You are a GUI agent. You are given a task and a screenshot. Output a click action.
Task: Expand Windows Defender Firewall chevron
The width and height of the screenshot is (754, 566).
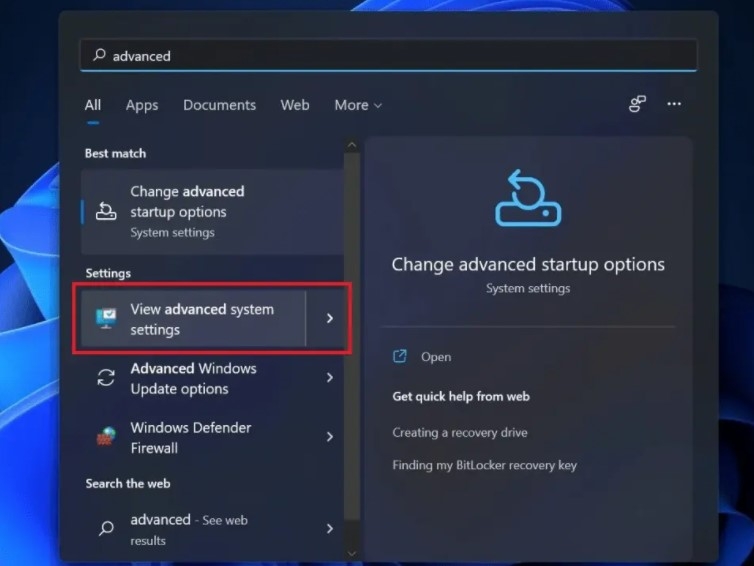pyautogui.click(x=329, y=437)
